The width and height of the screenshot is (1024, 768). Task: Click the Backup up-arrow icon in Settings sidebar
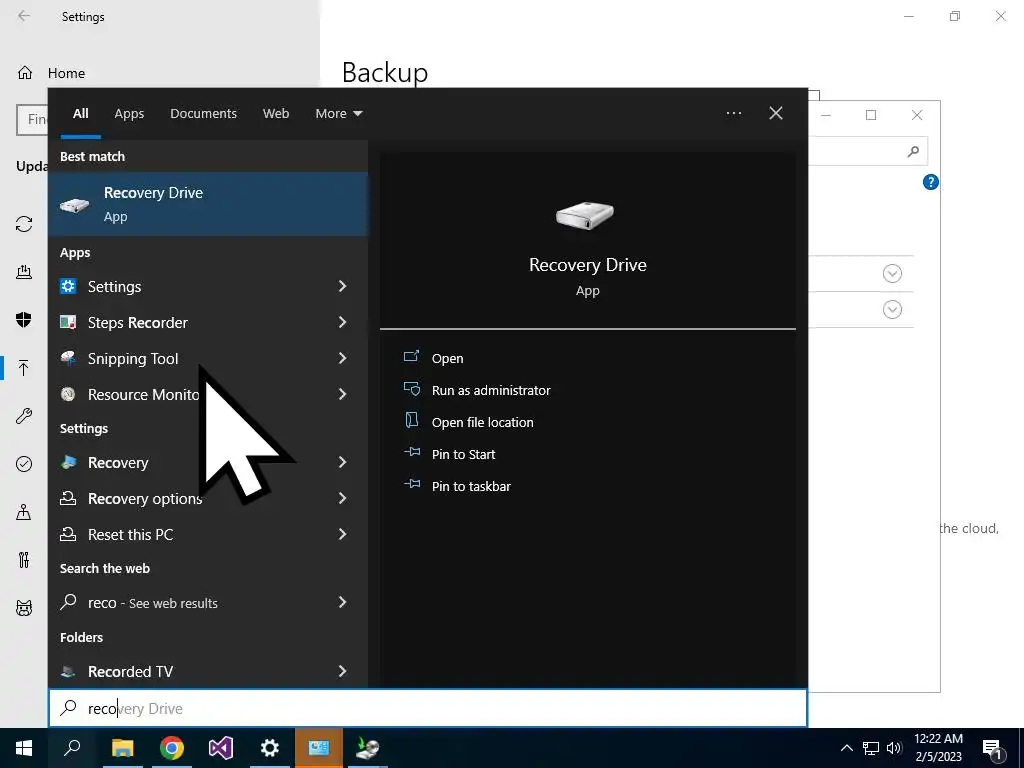[24, 368]
